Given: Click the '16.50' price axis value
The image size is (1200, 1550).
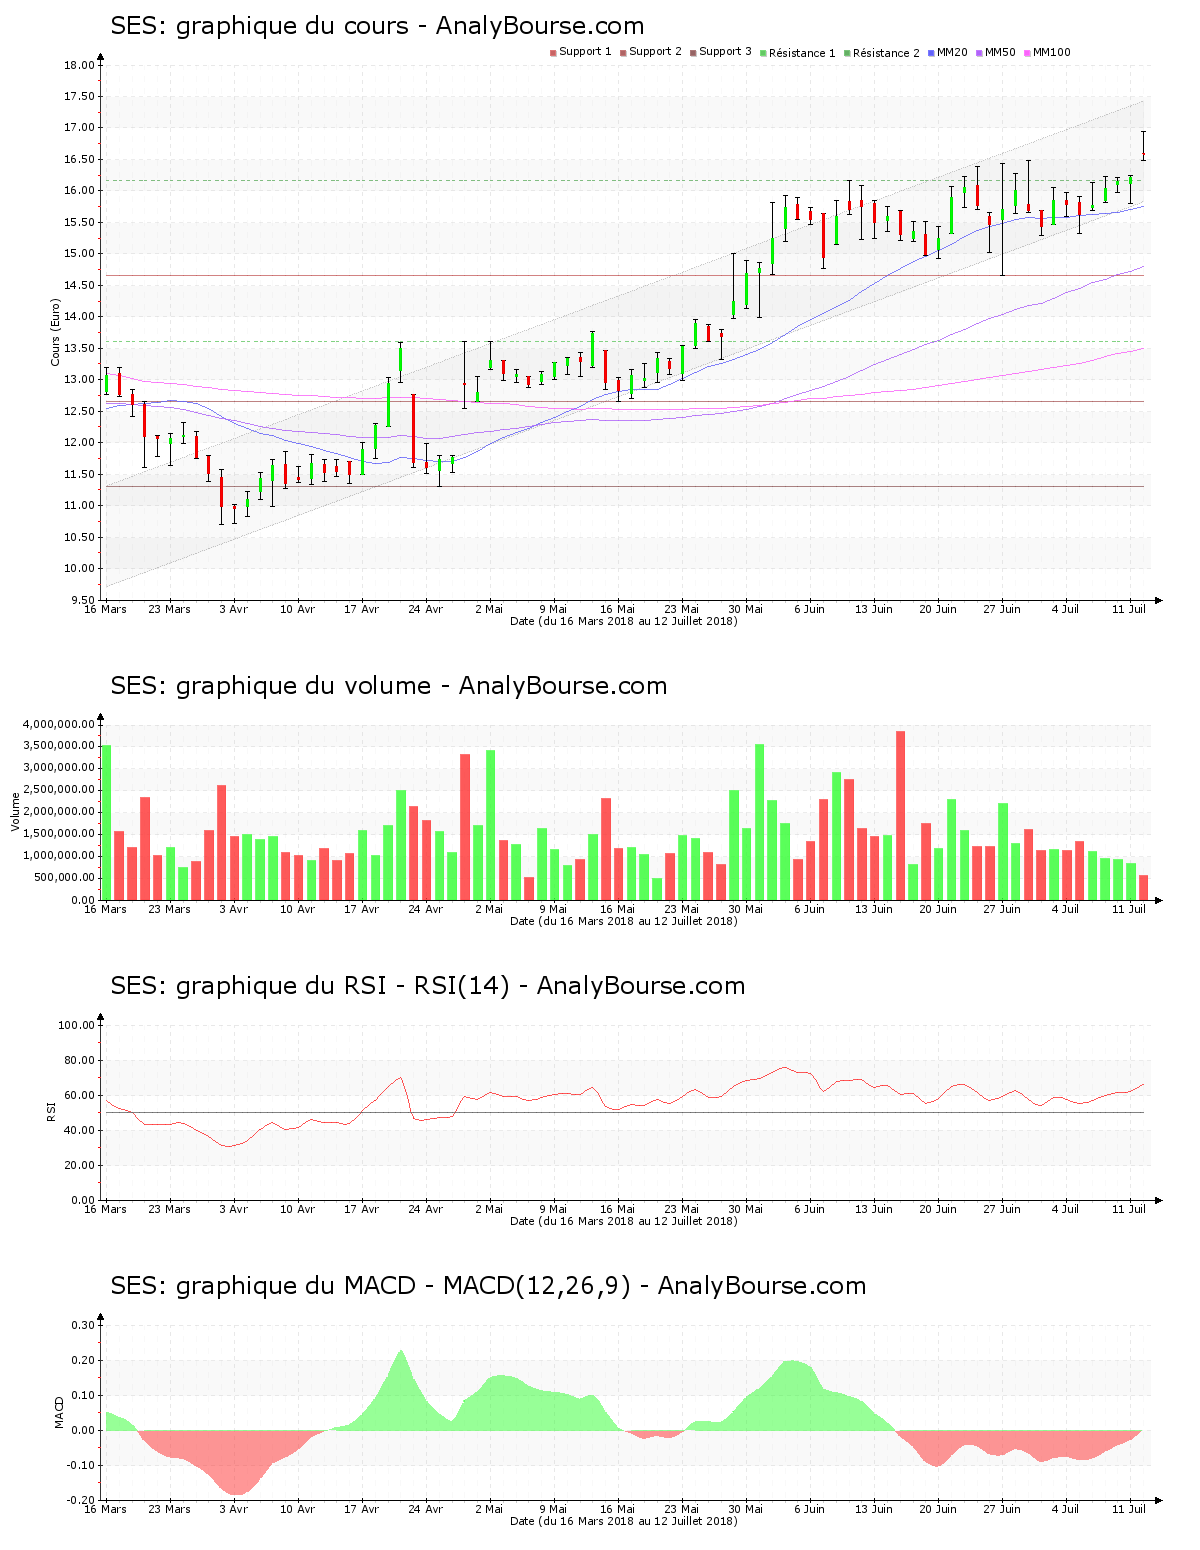Looking at the screenshot, I should pyautogui.click(x=79, y=160).
